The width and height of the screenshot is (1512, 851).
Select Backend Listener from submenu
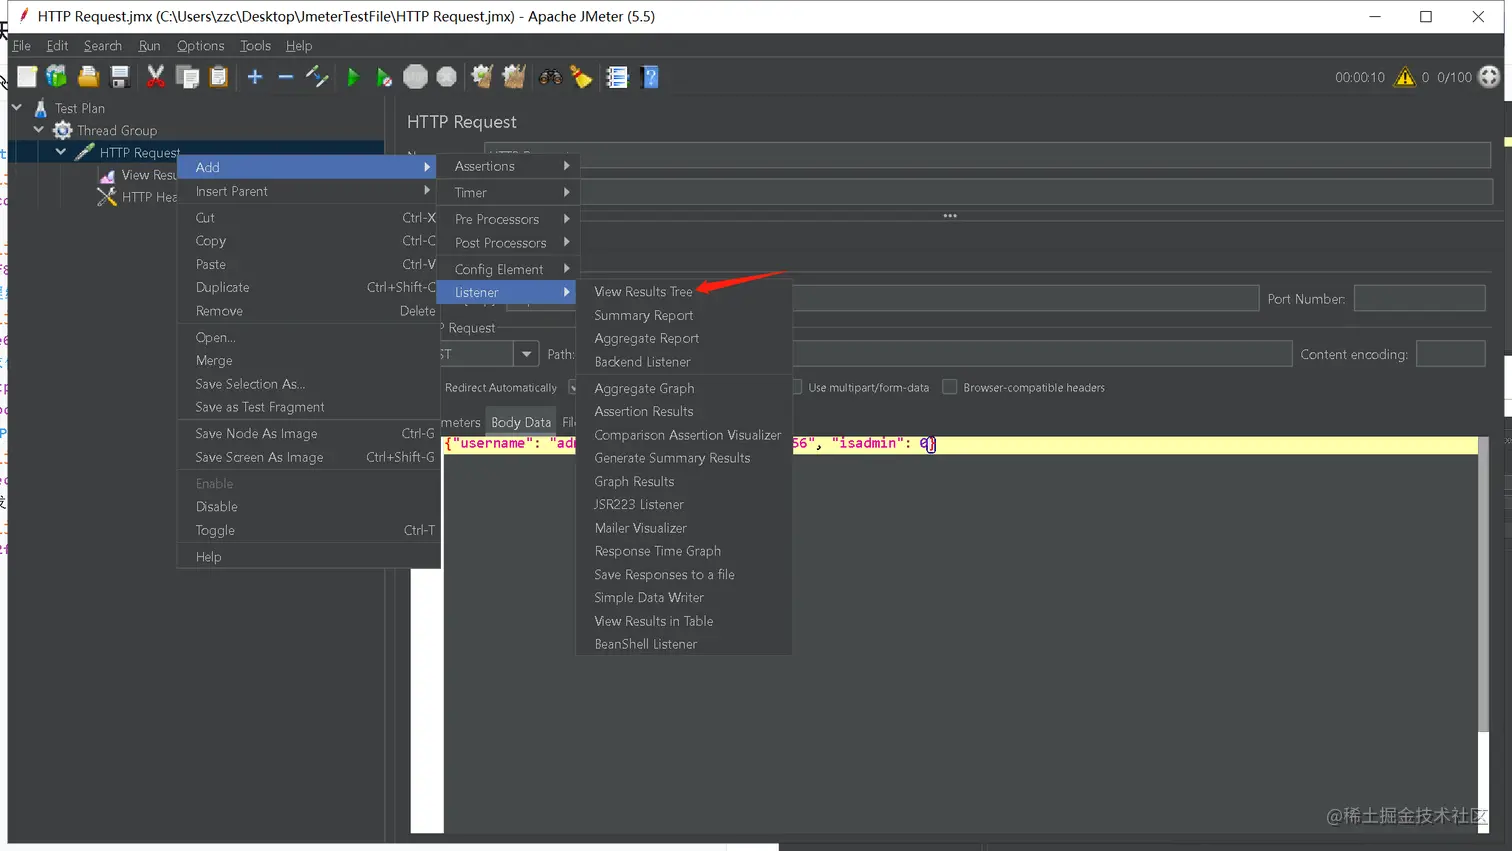pyautogui.click(x=684, y=362)
